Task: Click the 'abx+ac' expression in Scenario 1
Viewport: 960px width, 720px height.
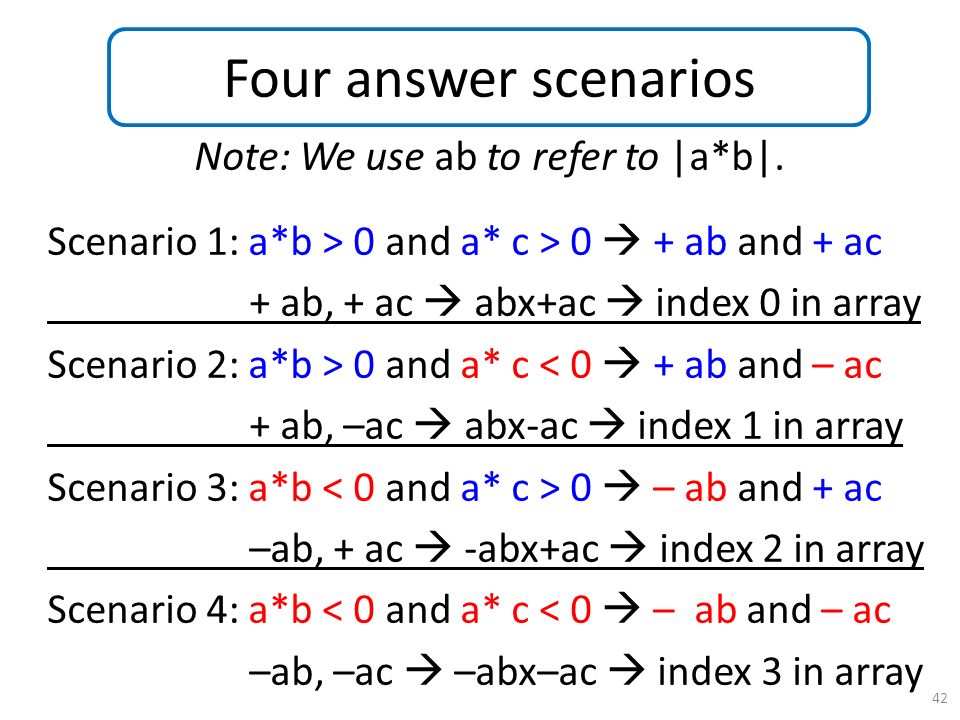Action: point(535,304)
